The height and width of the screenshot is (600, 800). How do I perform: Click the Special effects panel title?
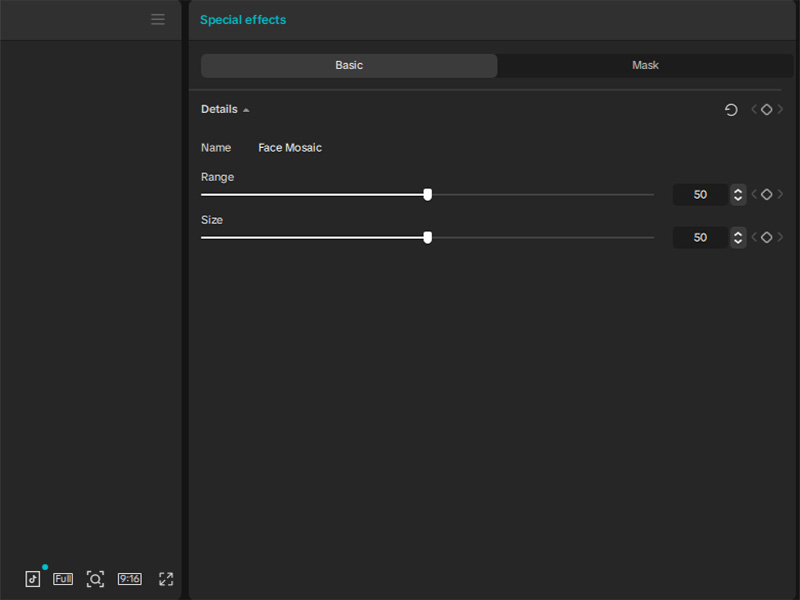pyautogui.click(x=243, y=20)
